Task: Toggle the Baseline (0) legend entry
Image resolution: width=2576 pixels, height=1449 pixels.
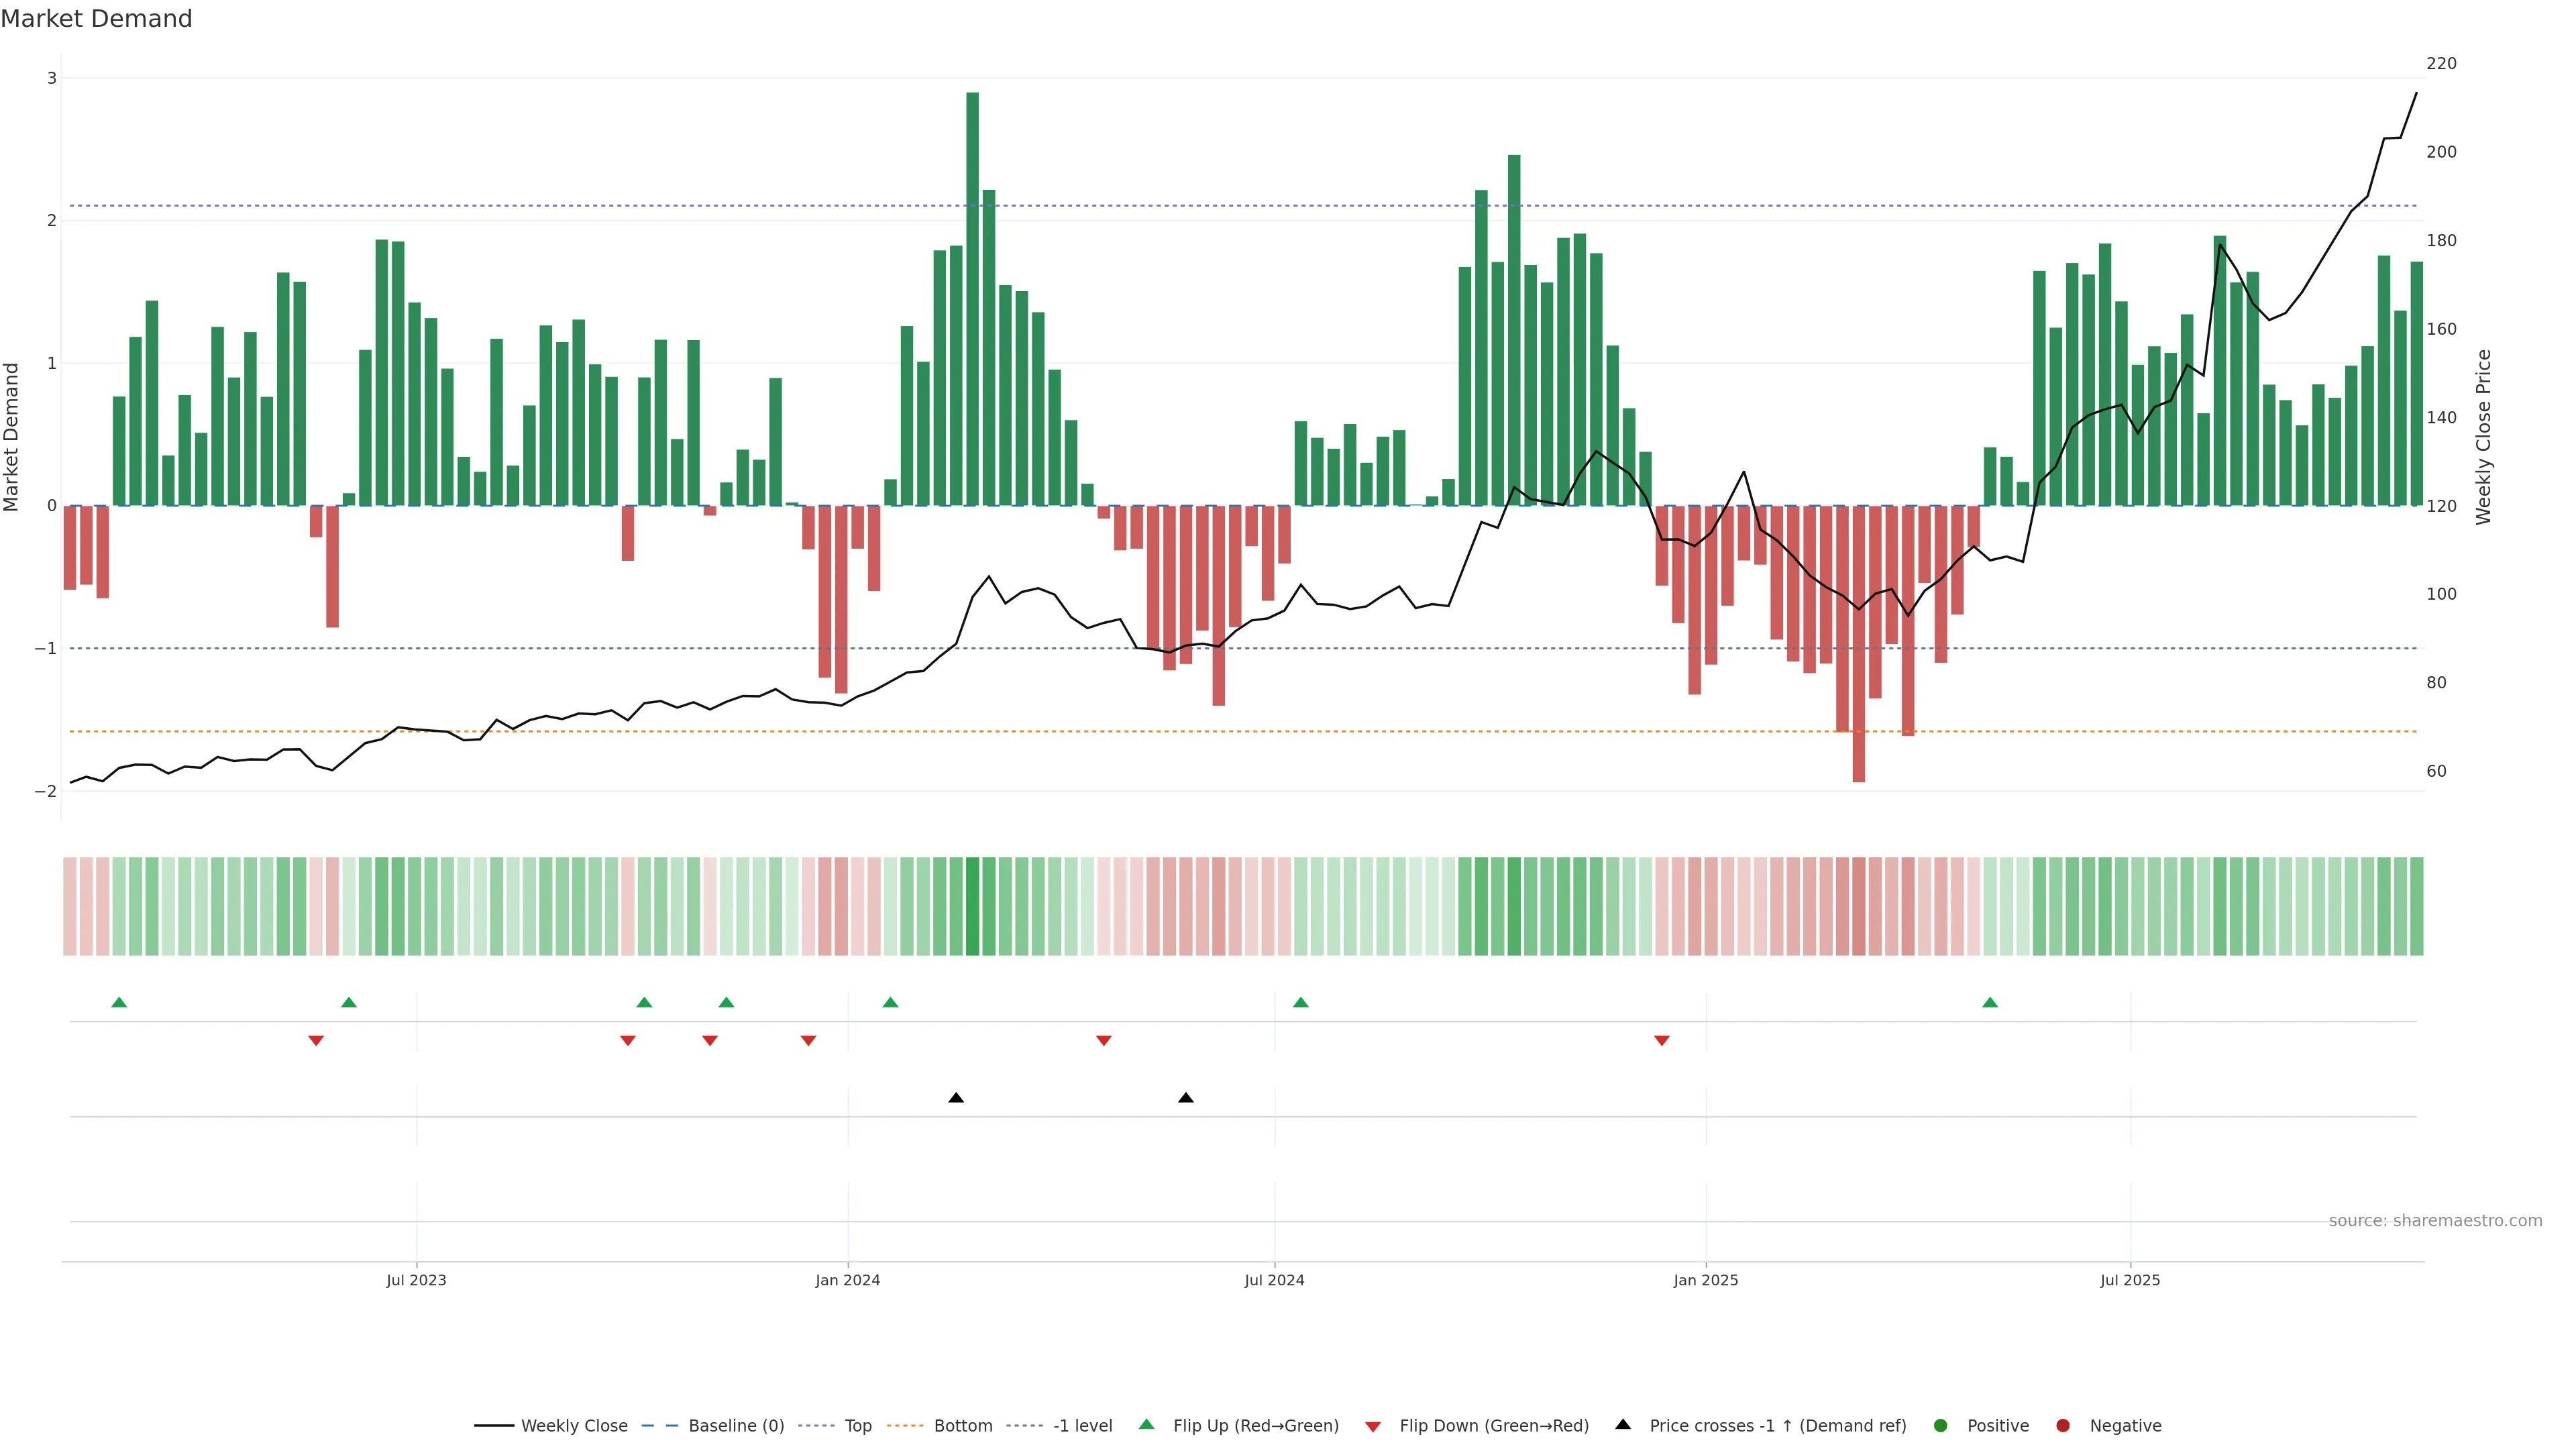Action: click(736, 1425)
